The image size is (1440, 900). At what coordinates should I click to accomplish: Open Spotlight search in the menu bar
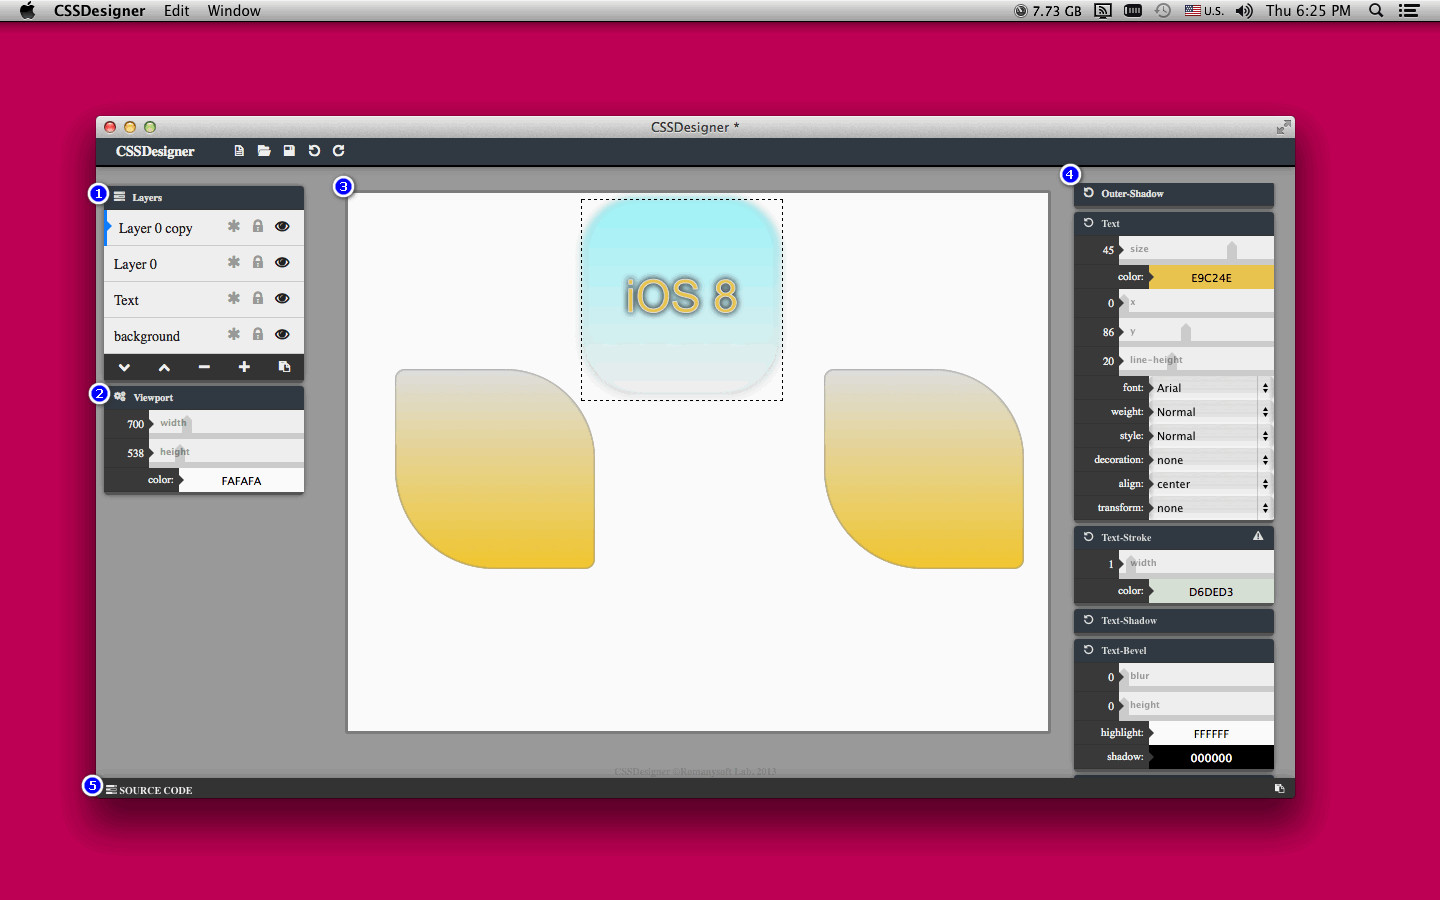(x=1376, y=11)
